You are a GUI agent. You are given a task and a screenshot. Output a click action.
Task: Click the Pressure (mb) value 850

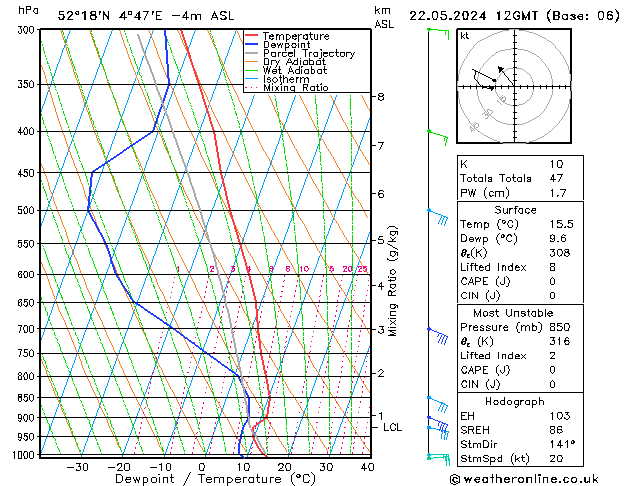click(560, 327)
